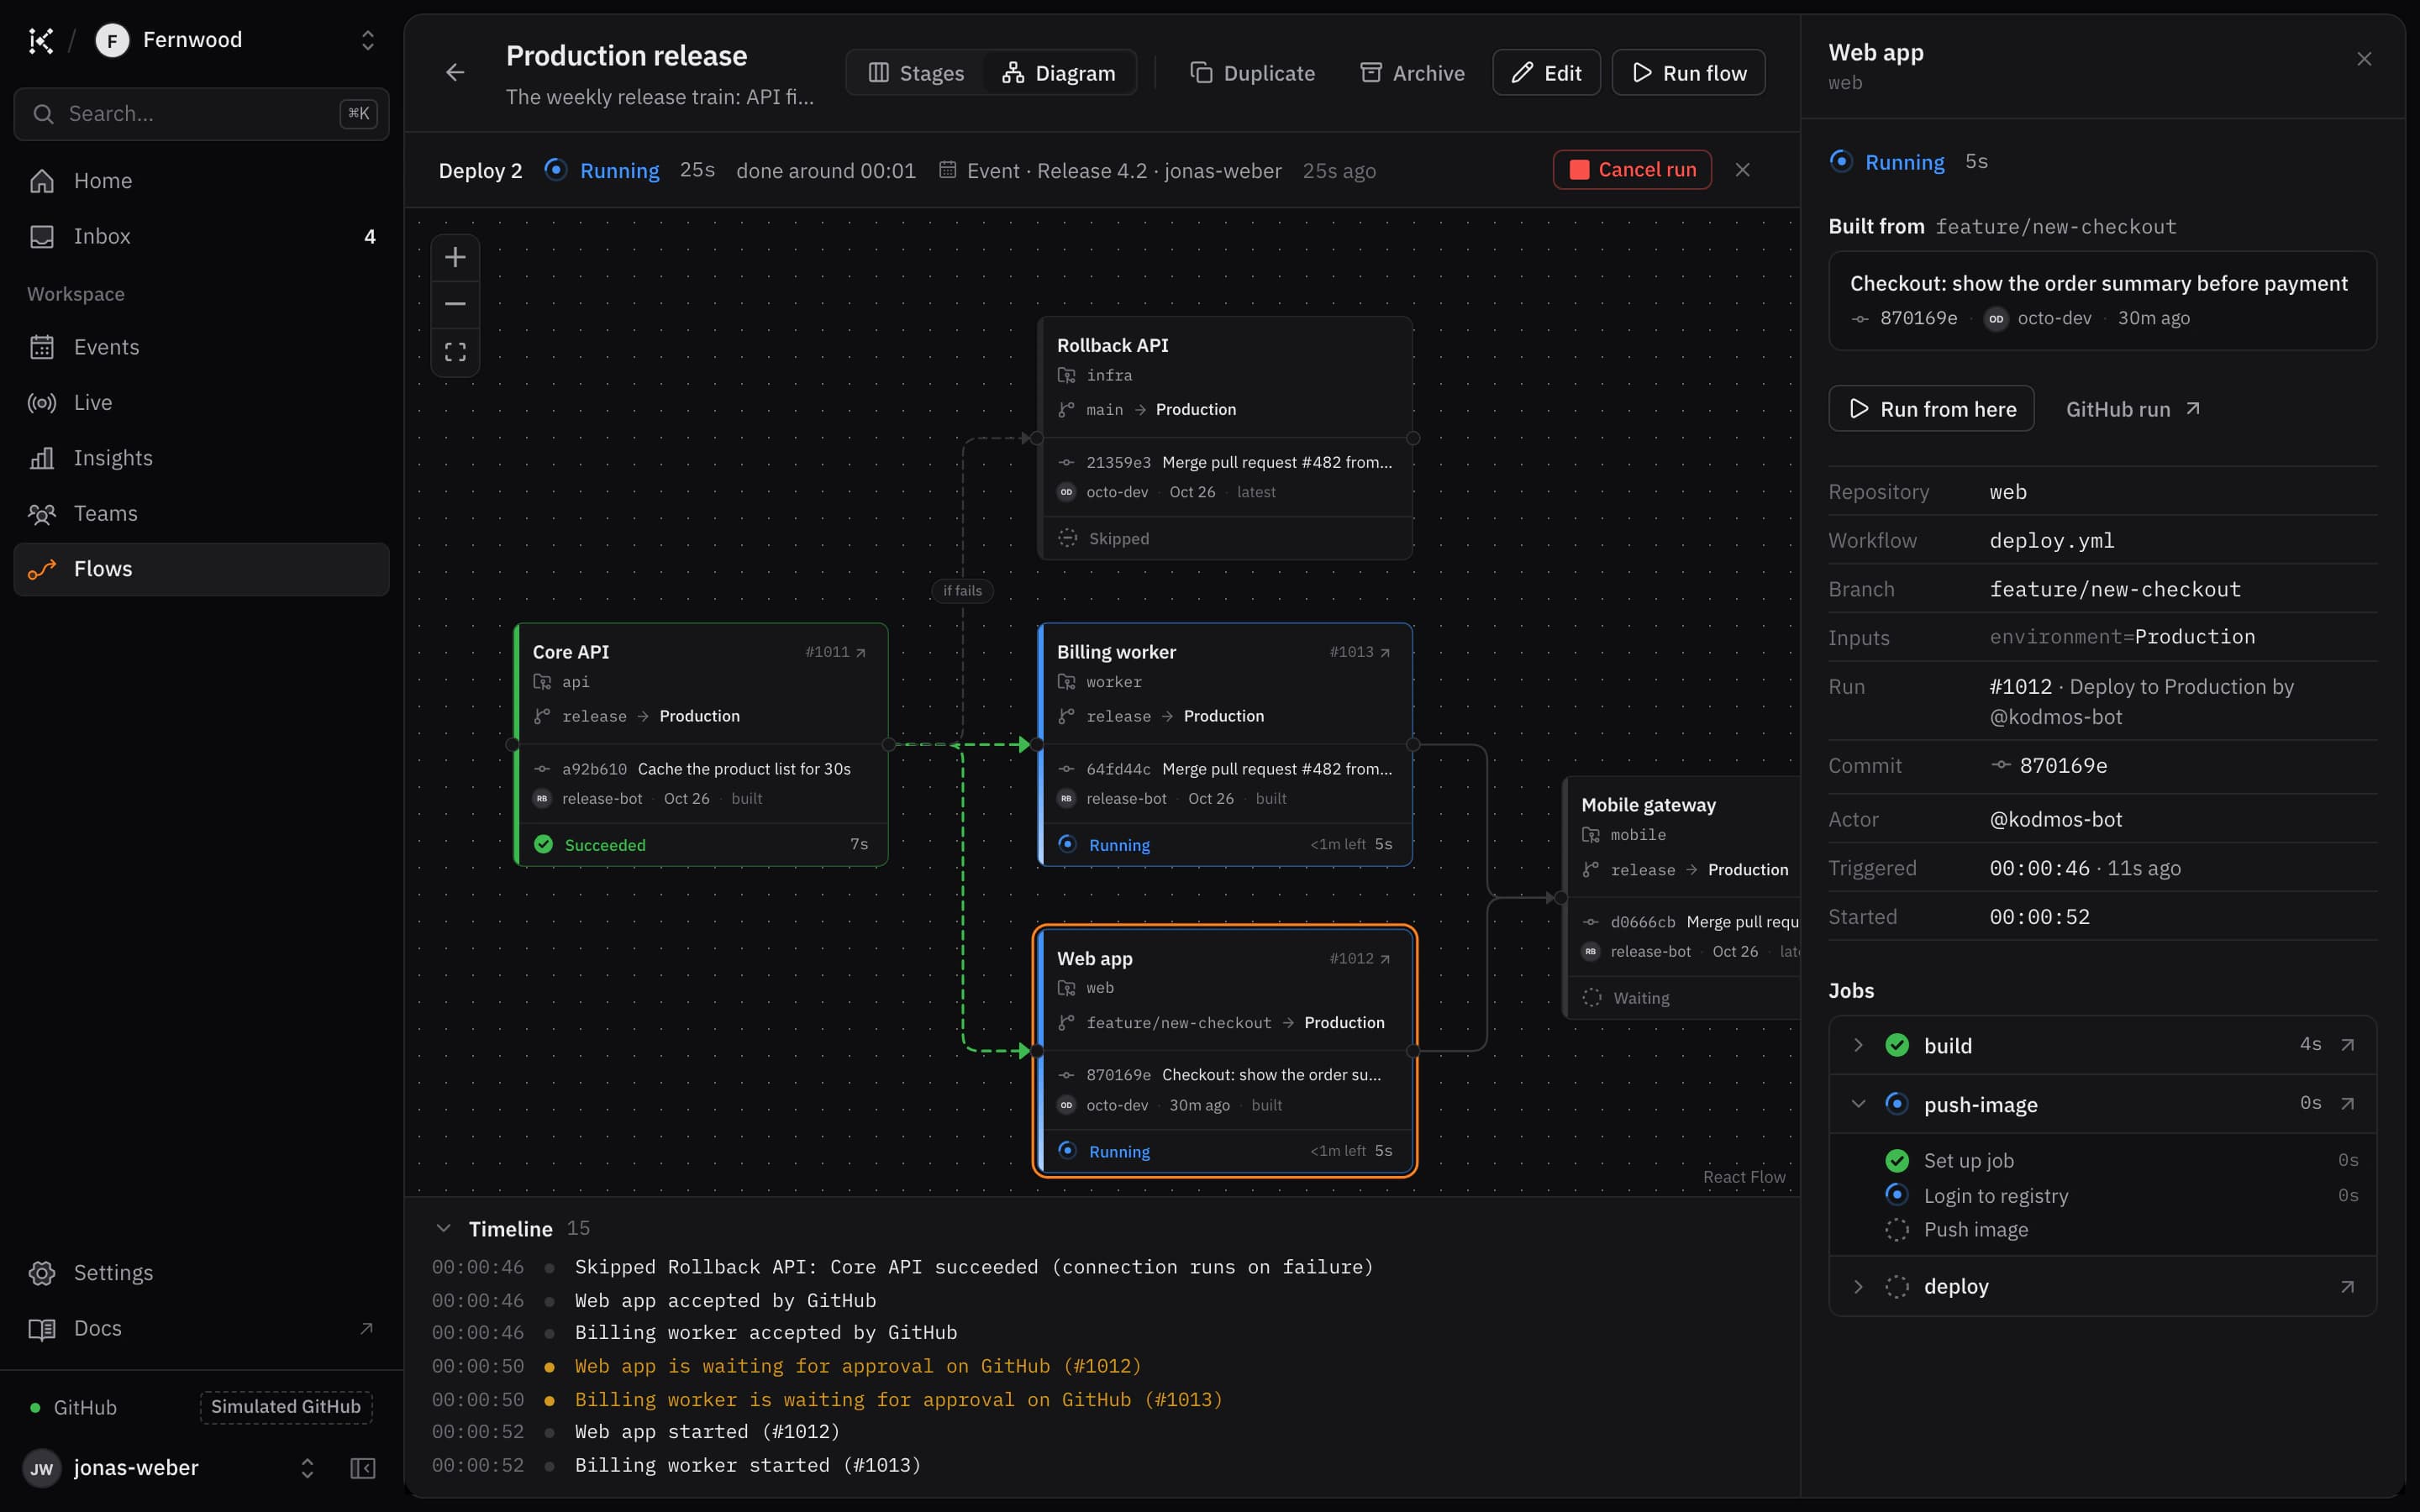Open Insights in the sidebar
This screenshot has height=1512, width=2420.
[x=201, y=458]
